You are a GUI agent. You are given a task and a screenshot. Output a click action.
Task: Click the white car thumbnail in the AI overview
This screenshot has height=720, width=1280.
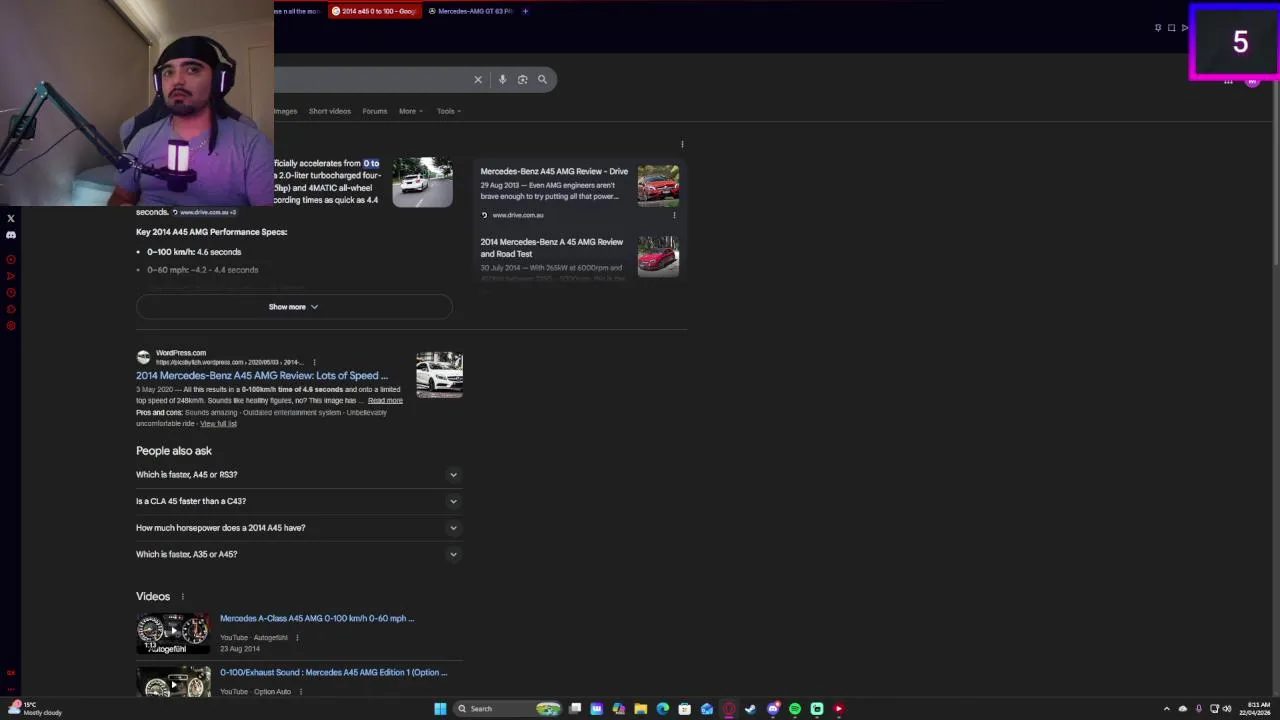422,182
